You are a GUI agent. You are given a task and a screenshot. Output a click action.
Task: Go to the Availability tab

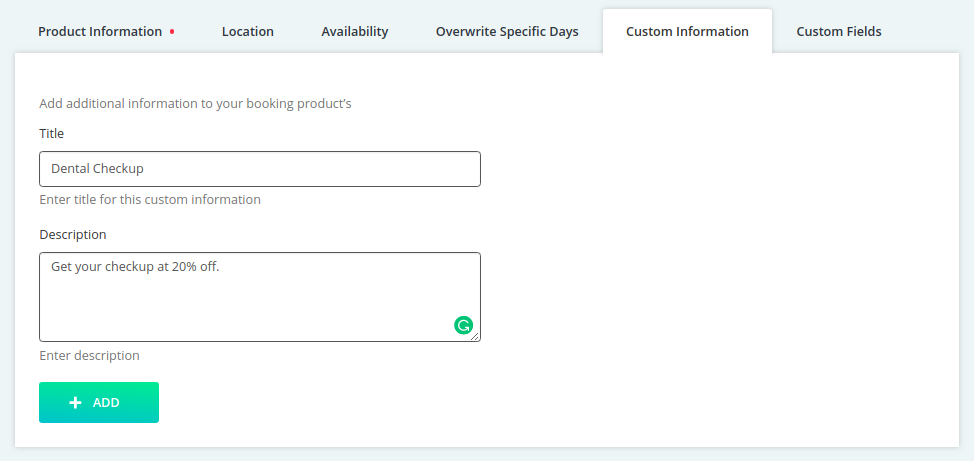pos(355,32)
